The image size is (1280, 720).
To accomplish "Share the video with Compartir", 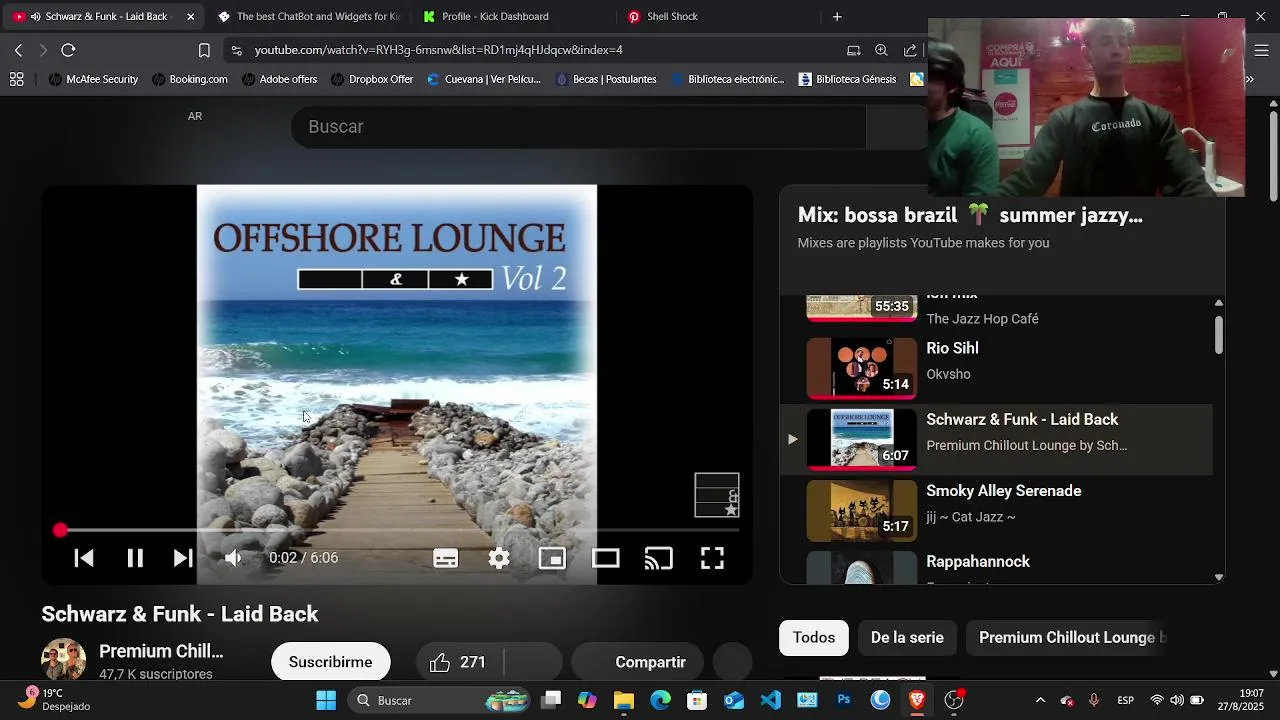I will [x=636, y=662].
